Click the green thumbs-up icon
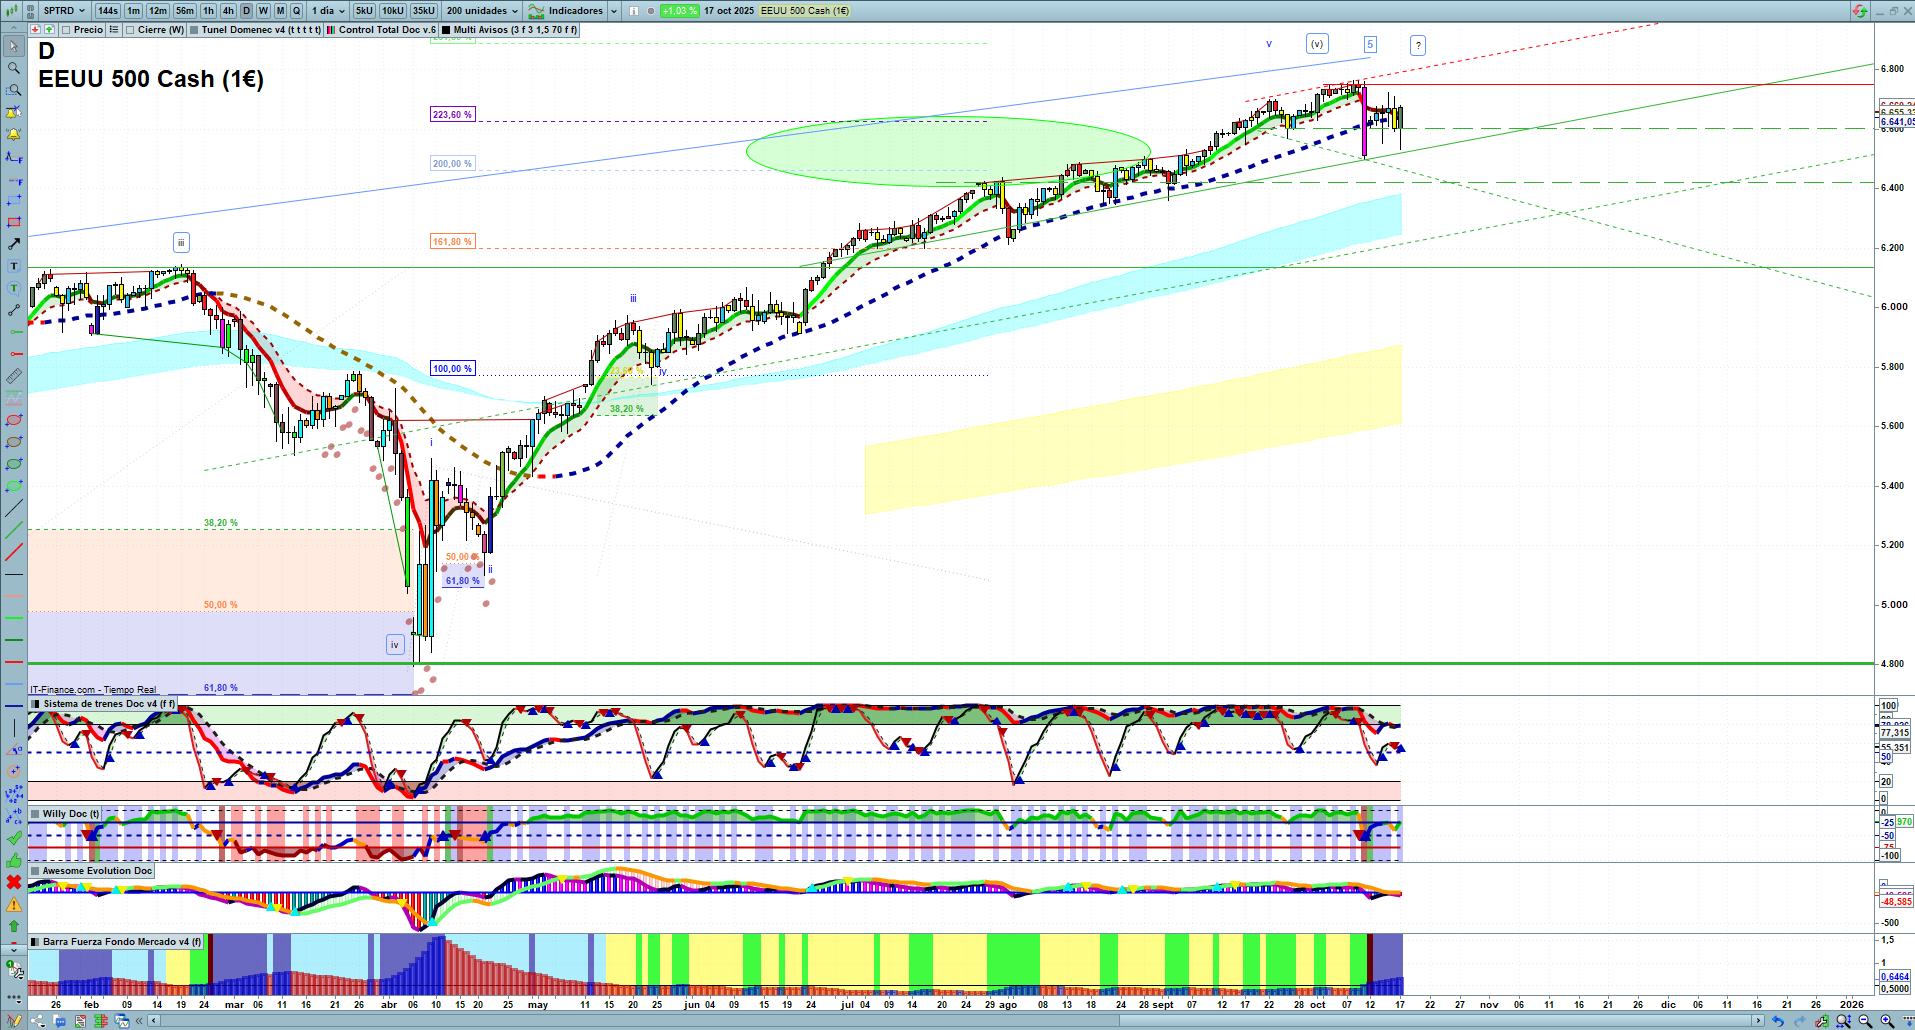The width and height of the screenshot is (1915, 1030). [x=14, y=860]
